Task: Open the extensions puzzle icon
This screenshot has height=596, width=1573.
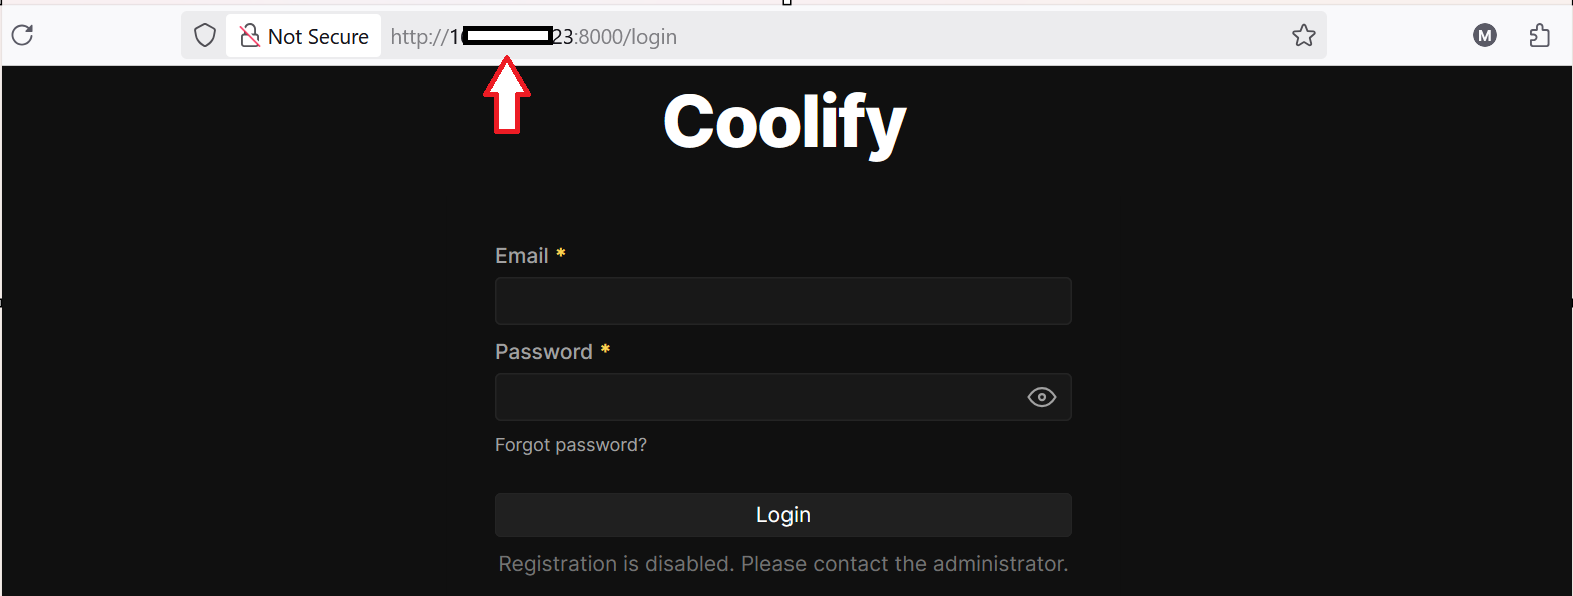Action: 1540,36
